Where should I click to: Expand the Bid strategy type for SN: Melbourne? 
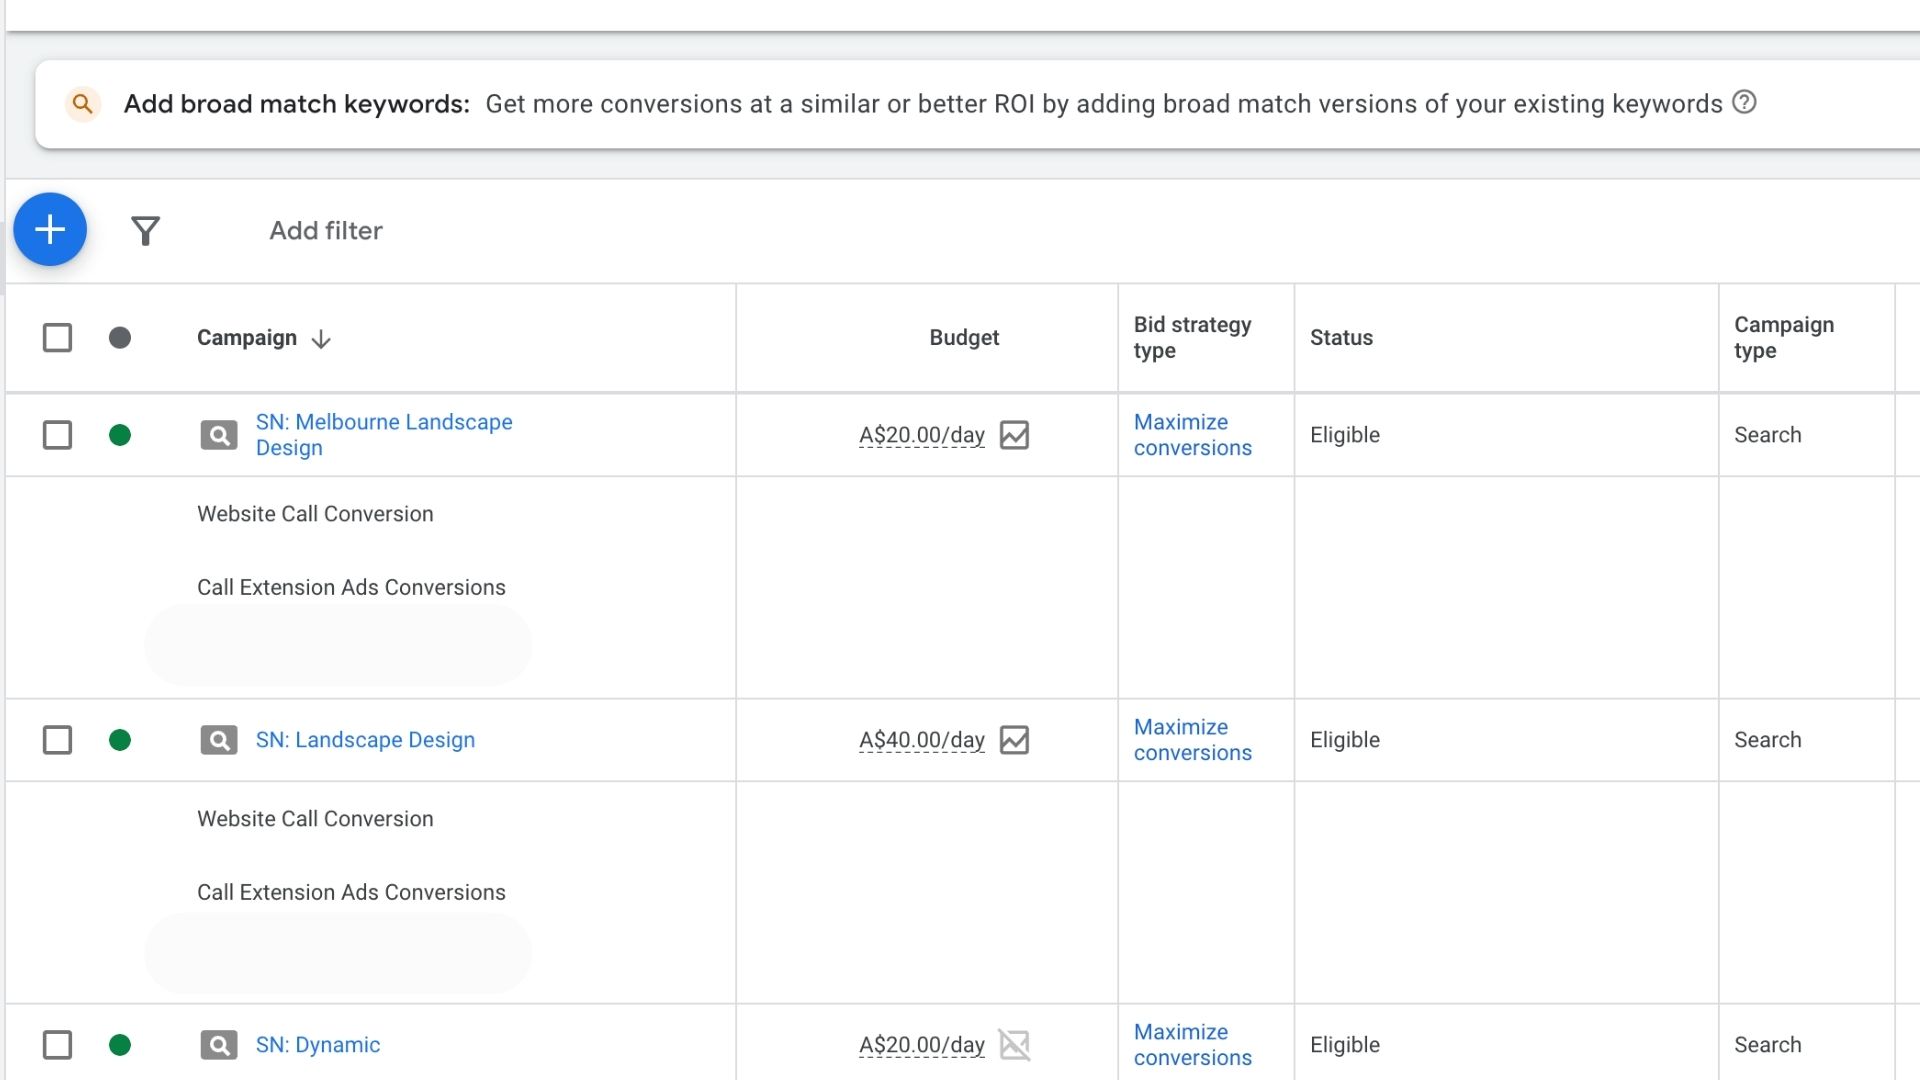(x=1191, y=433)
